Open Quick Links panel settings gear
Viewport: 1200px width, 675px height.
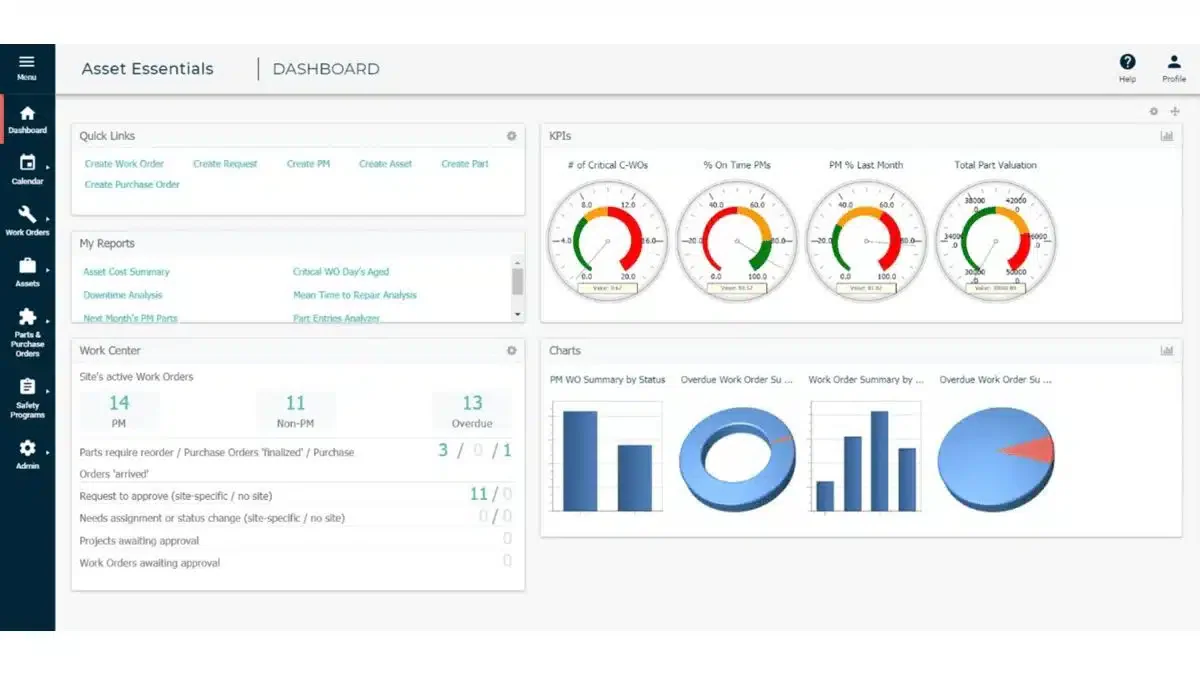click(x=512, y=136)
